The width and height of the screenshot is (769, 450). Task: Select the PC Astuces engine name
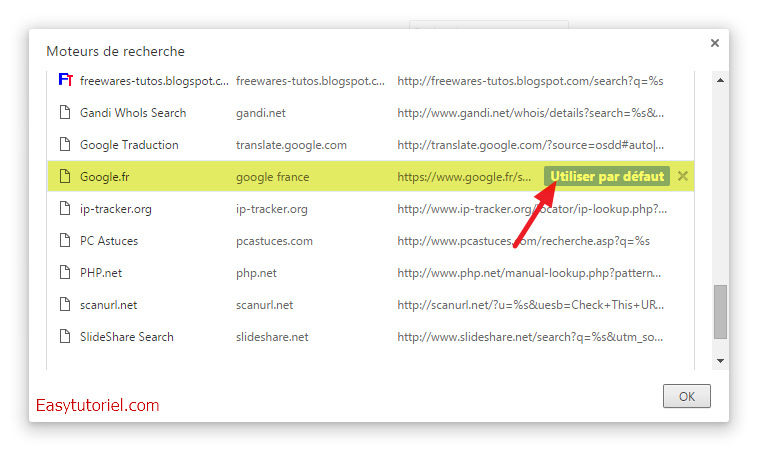(x=109, y=241)
